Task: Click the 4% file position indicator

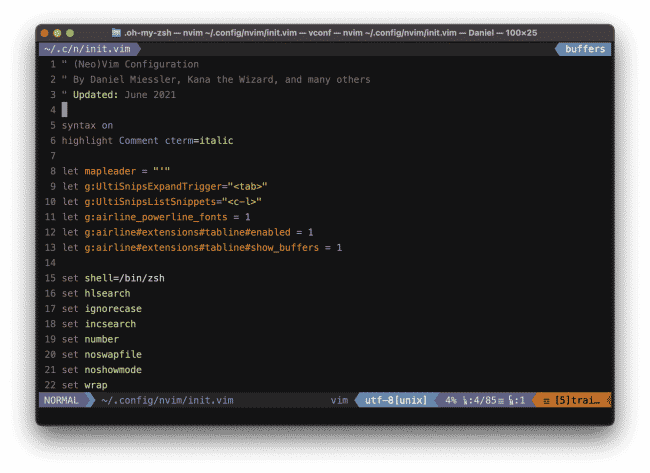Action: [451, 400]
